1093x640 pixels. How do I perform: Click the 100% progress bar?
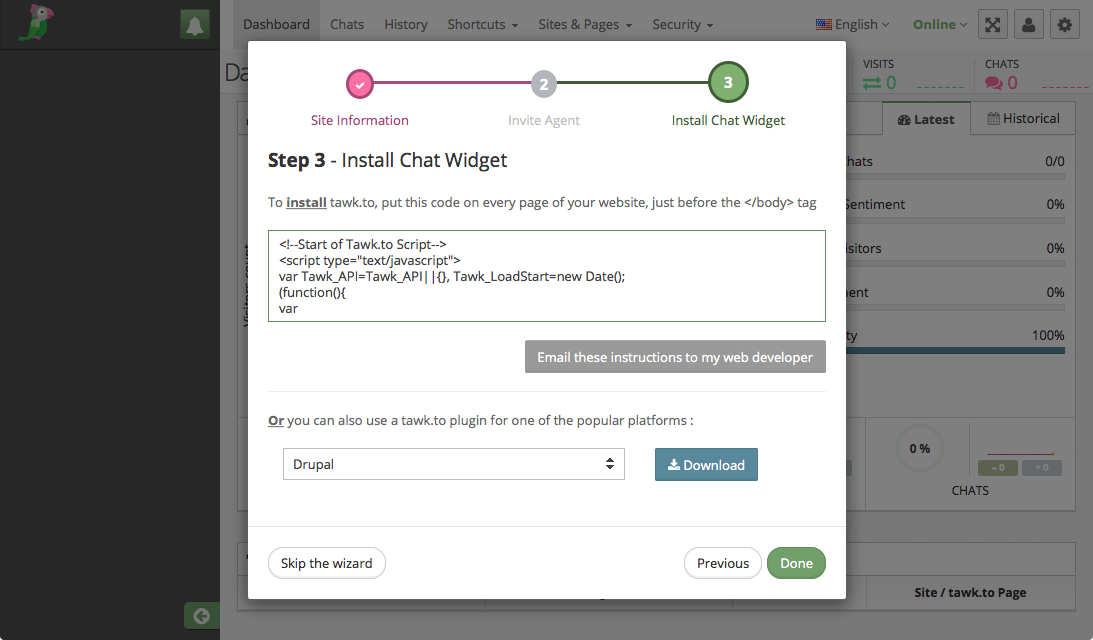pyautogui.click(x=955, y=351)
